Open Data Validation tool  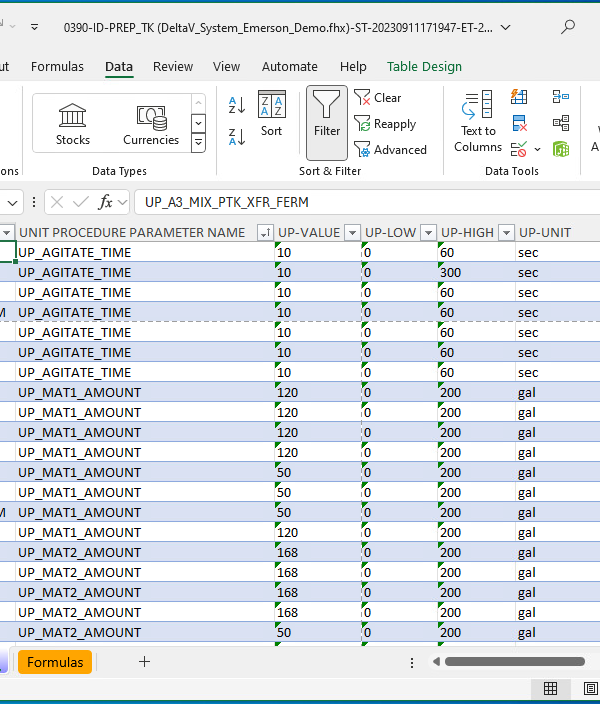(518, 149)
